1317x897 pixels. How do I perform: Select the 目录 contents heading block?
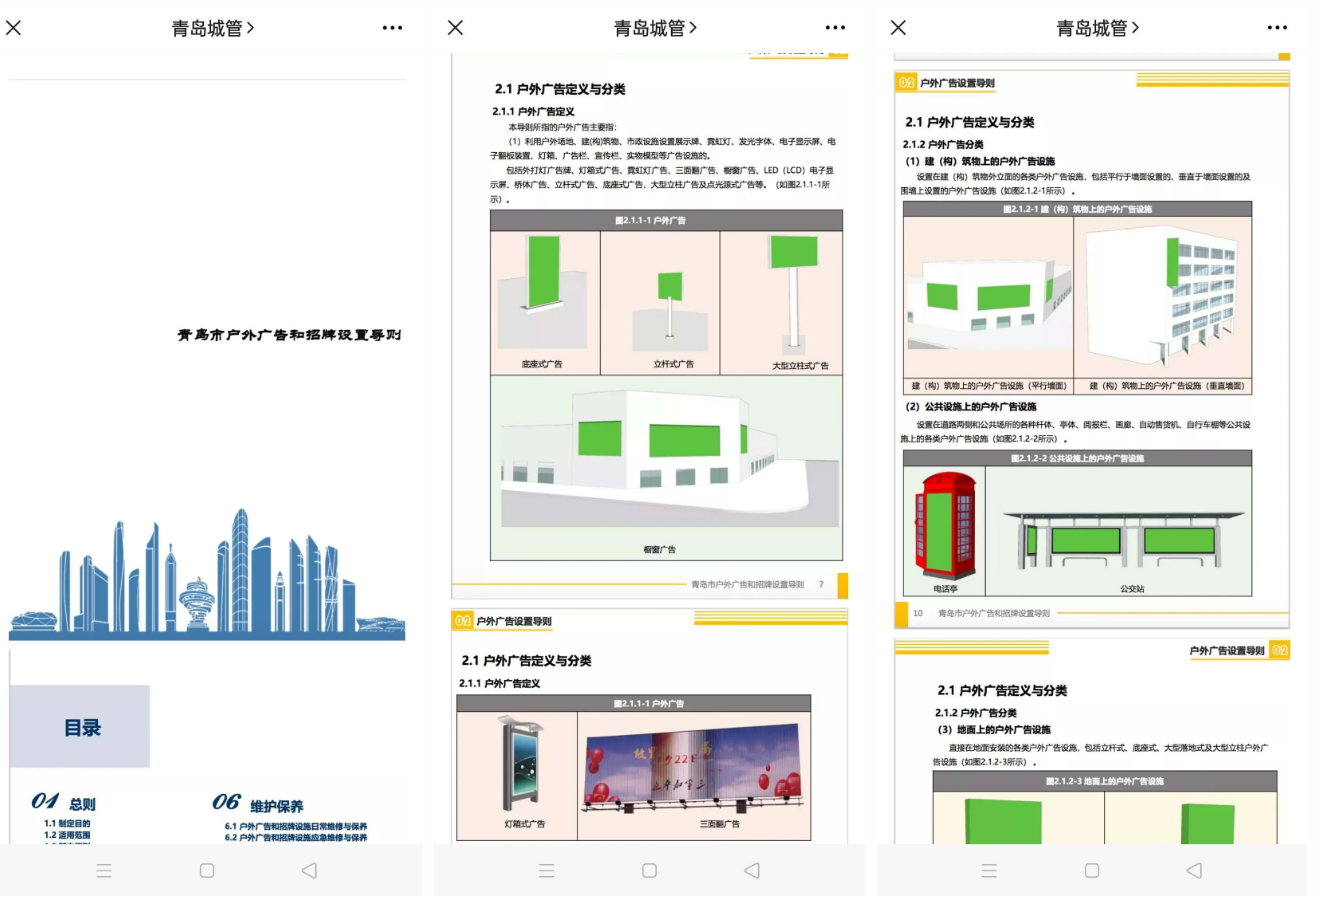click(81, 727)
